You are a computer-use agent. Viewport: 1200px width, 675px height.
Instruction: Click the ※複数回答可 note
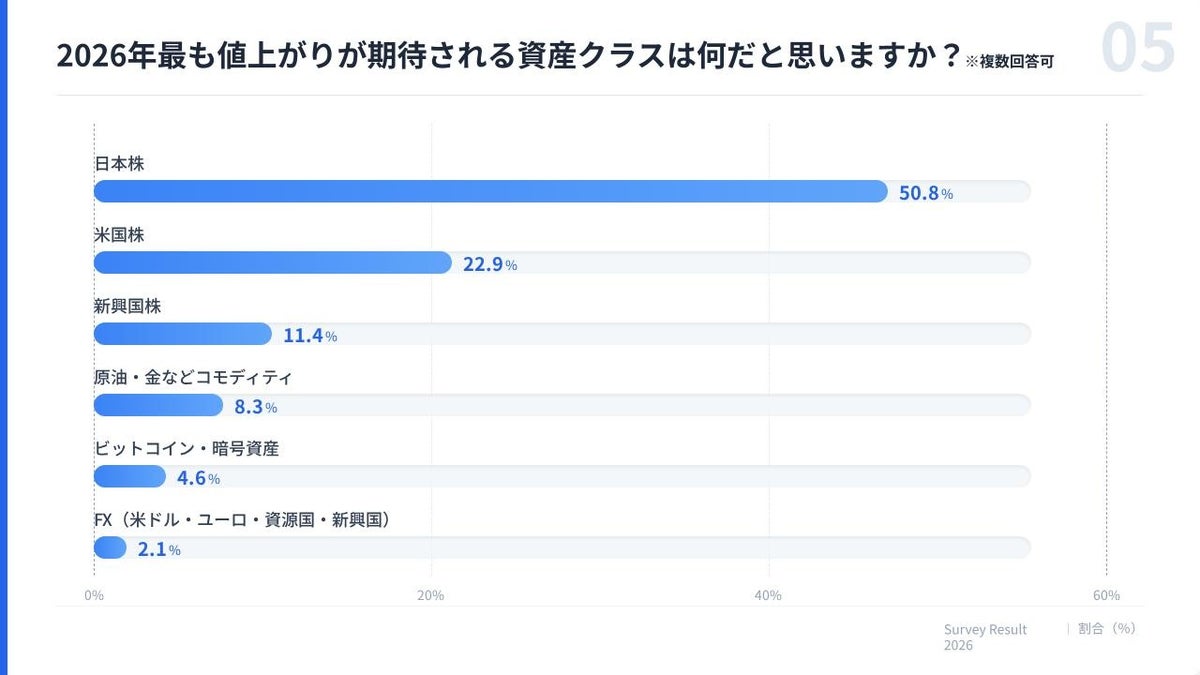pos(1009,62)
